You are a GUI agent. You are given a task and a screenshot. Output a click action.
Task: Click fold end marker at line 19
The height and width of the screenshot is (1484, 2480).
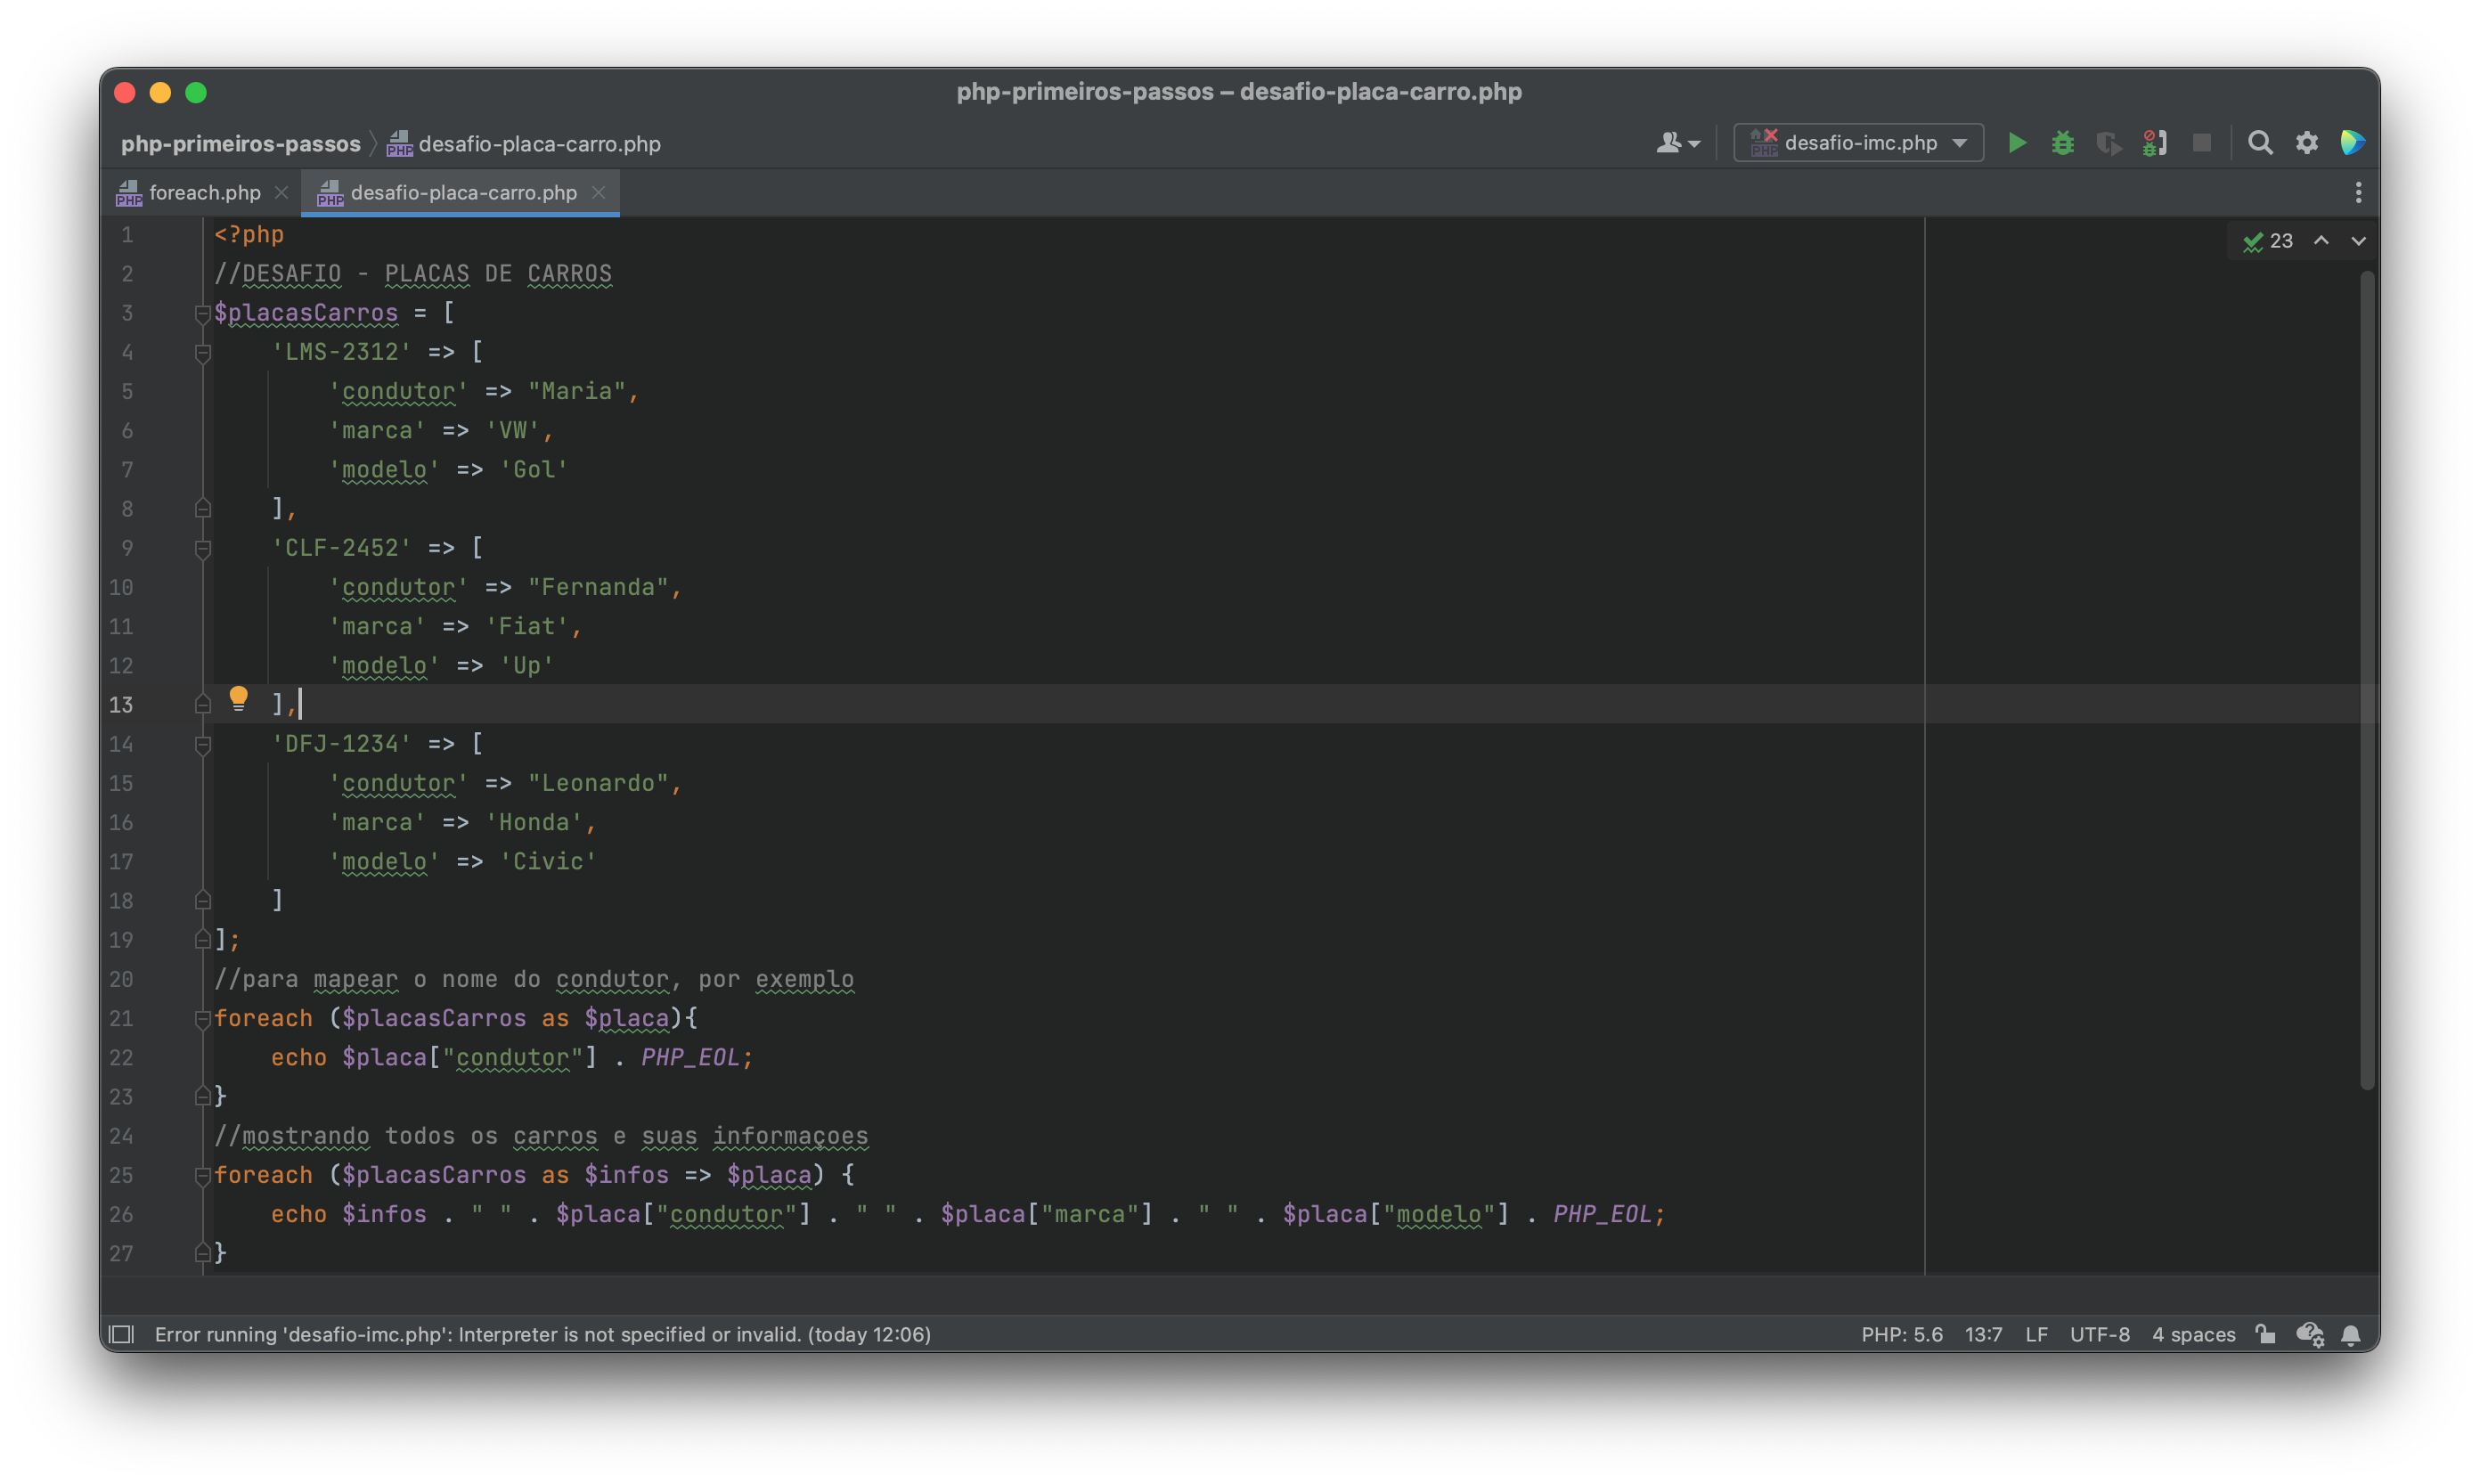pos(202,940)
